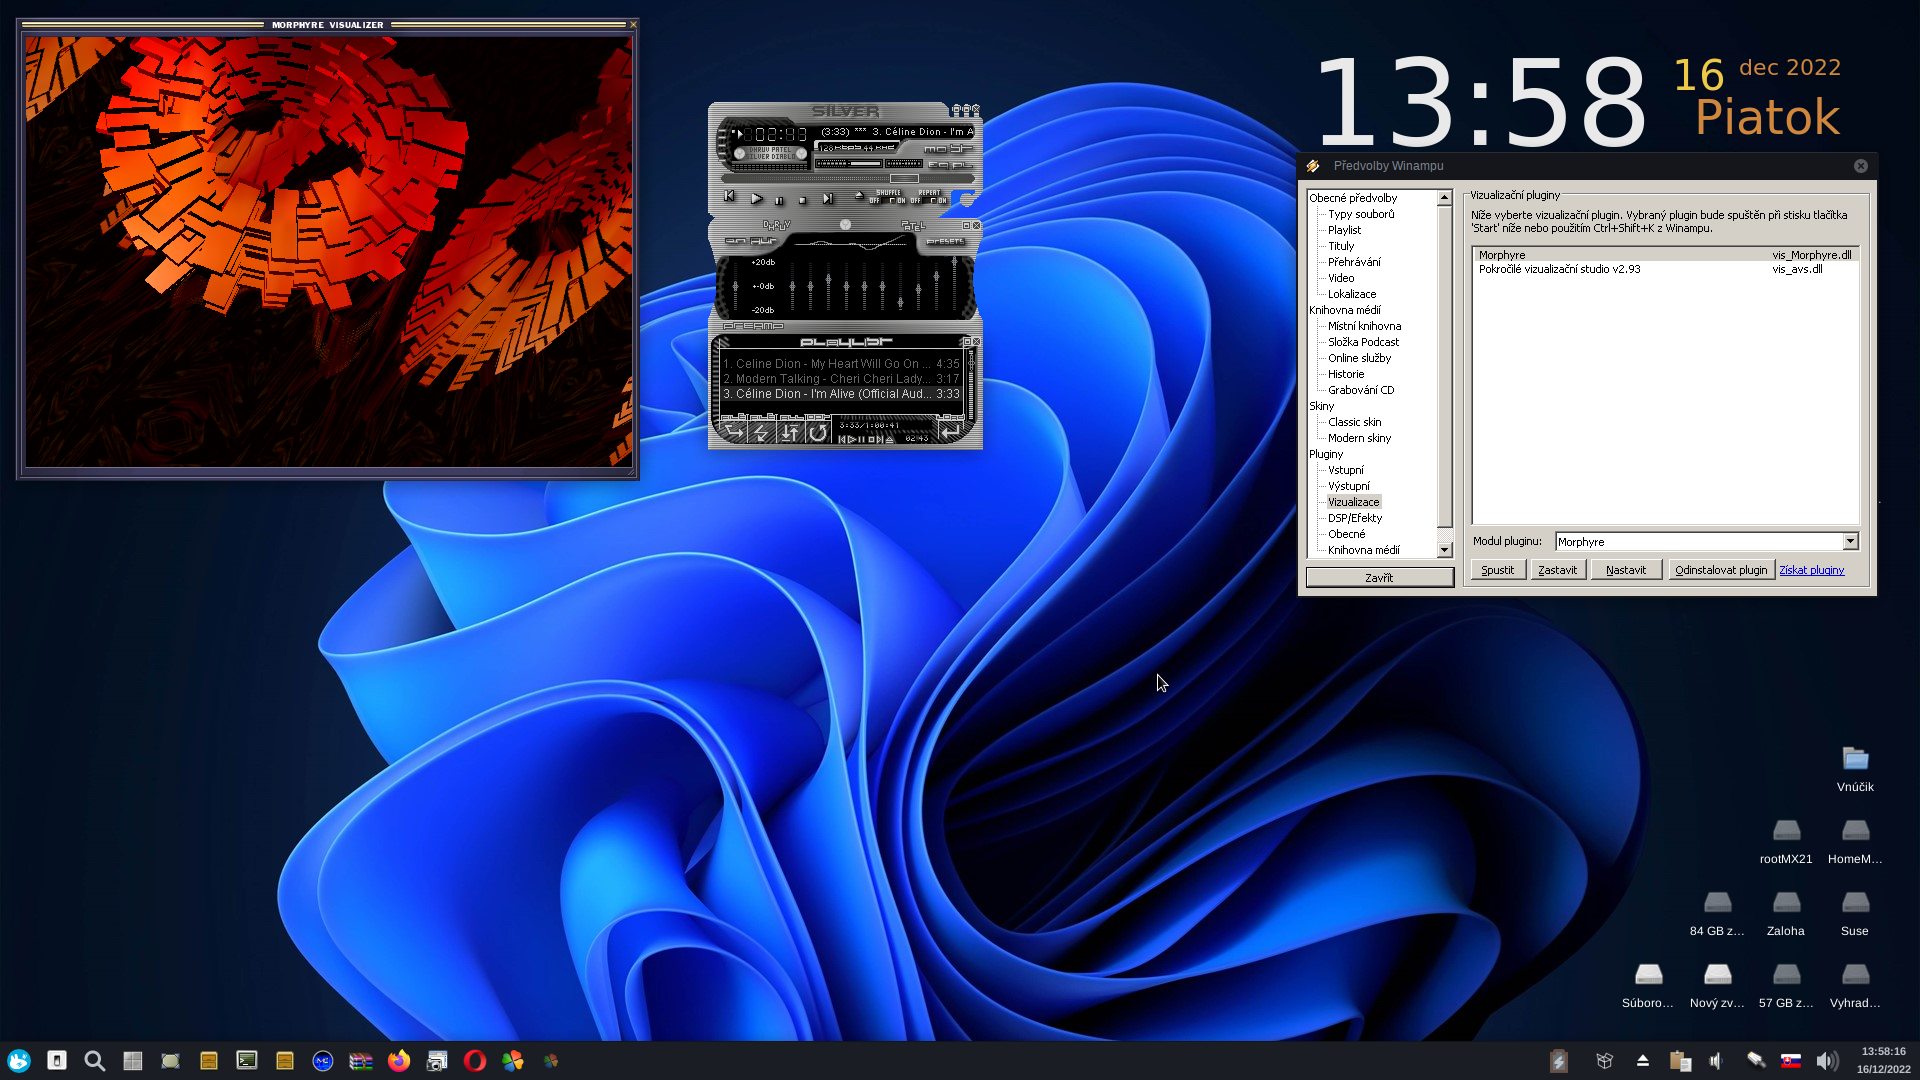Click the Play button in Winamp

click(x=757, y=198)
